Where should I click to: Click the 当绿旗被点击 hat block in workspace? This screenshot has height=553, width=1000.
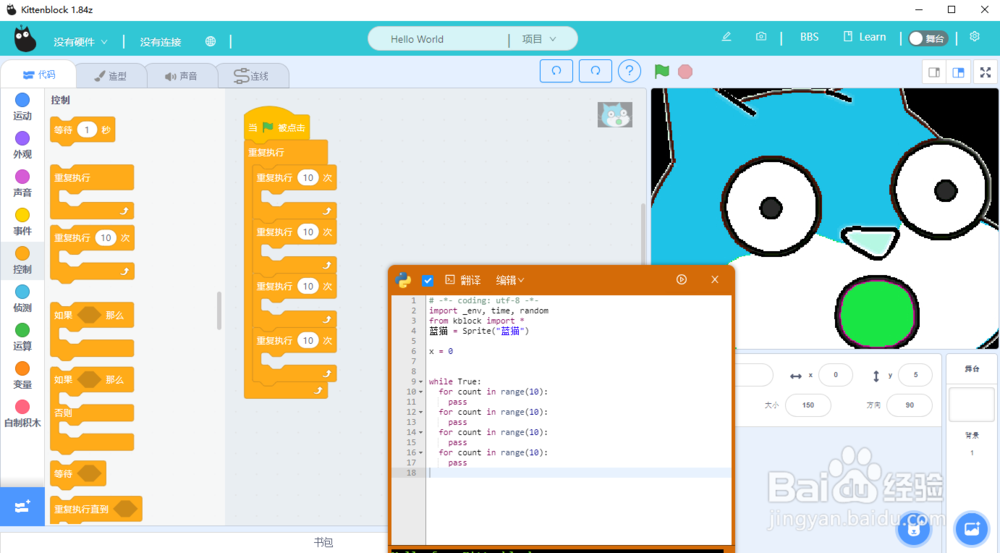[277, 124]
